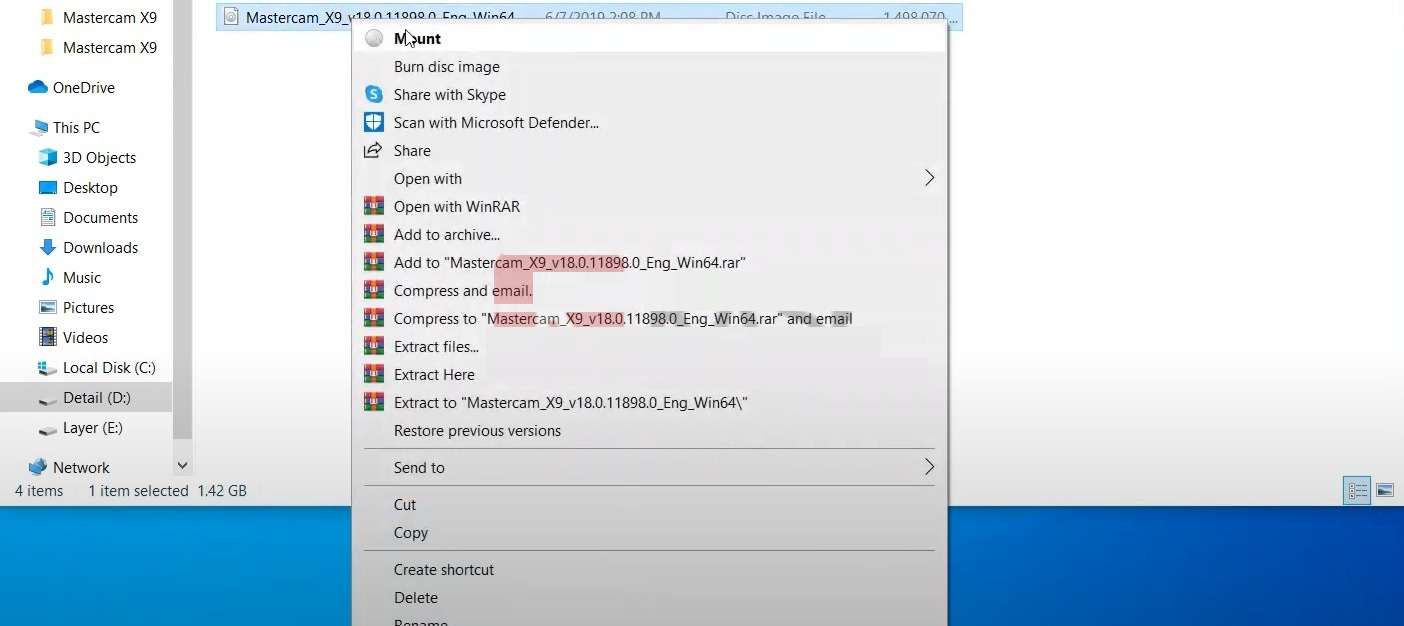Click the Mastercam disc image file icon

232,17
